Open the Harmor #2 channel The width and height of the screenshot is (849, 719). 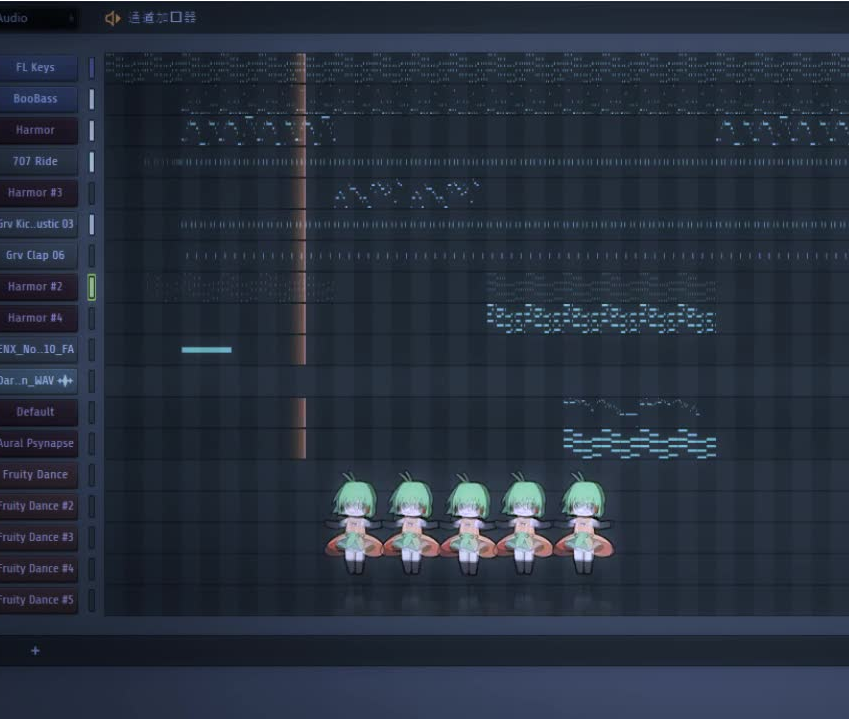(x=38, y=287)
